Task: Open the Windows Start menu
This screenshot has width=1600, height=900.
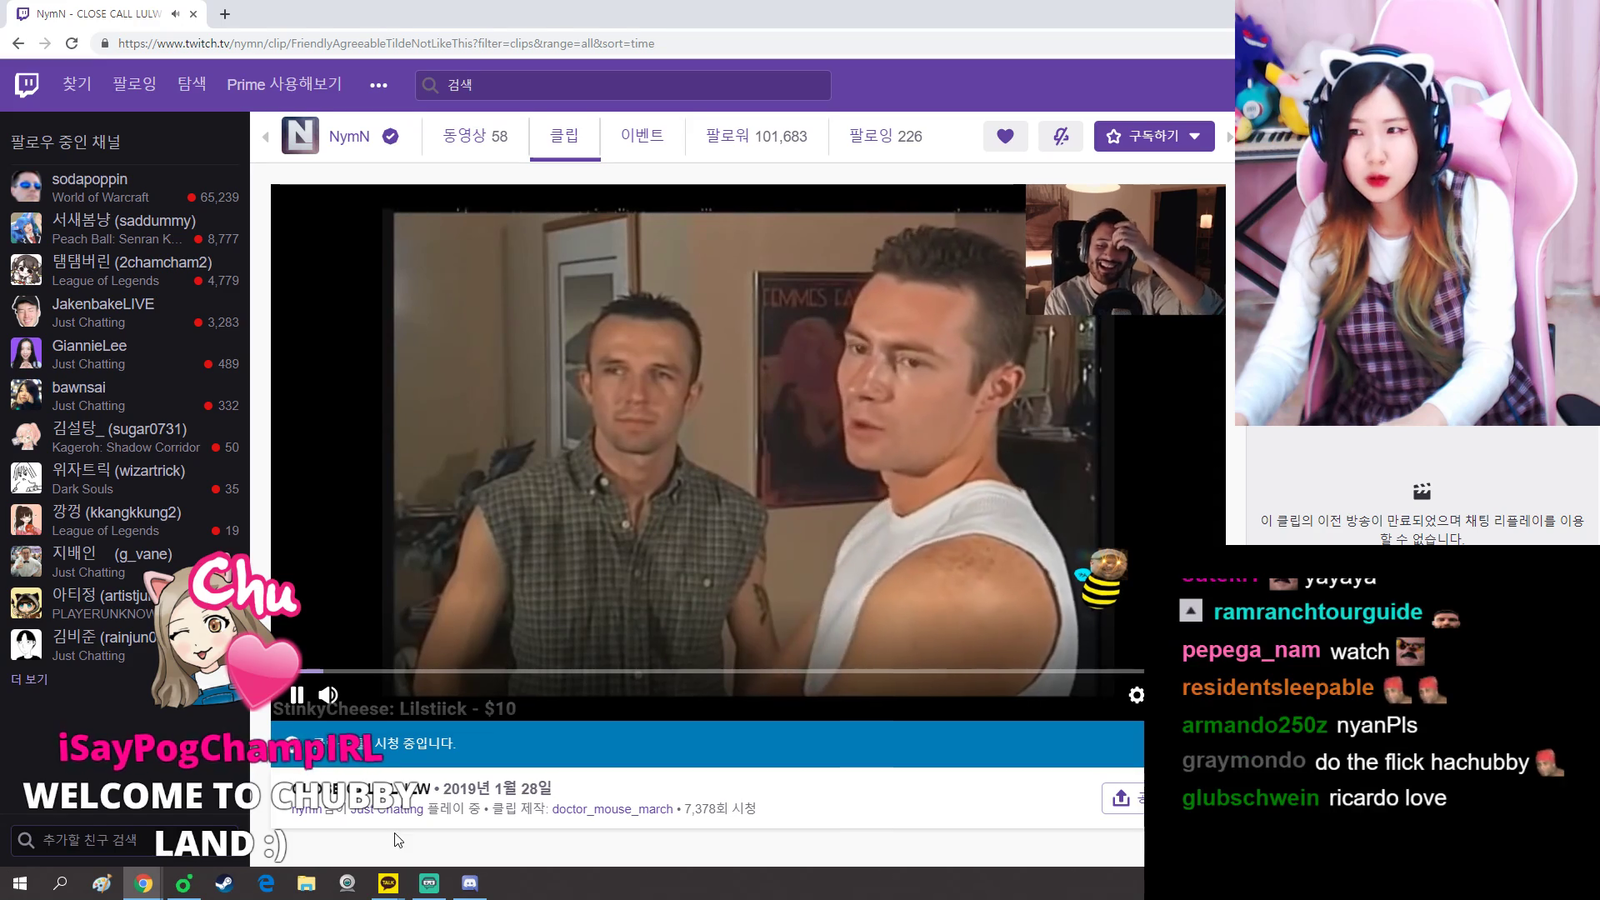Action: pyautogui.click(x=19, y=883)
